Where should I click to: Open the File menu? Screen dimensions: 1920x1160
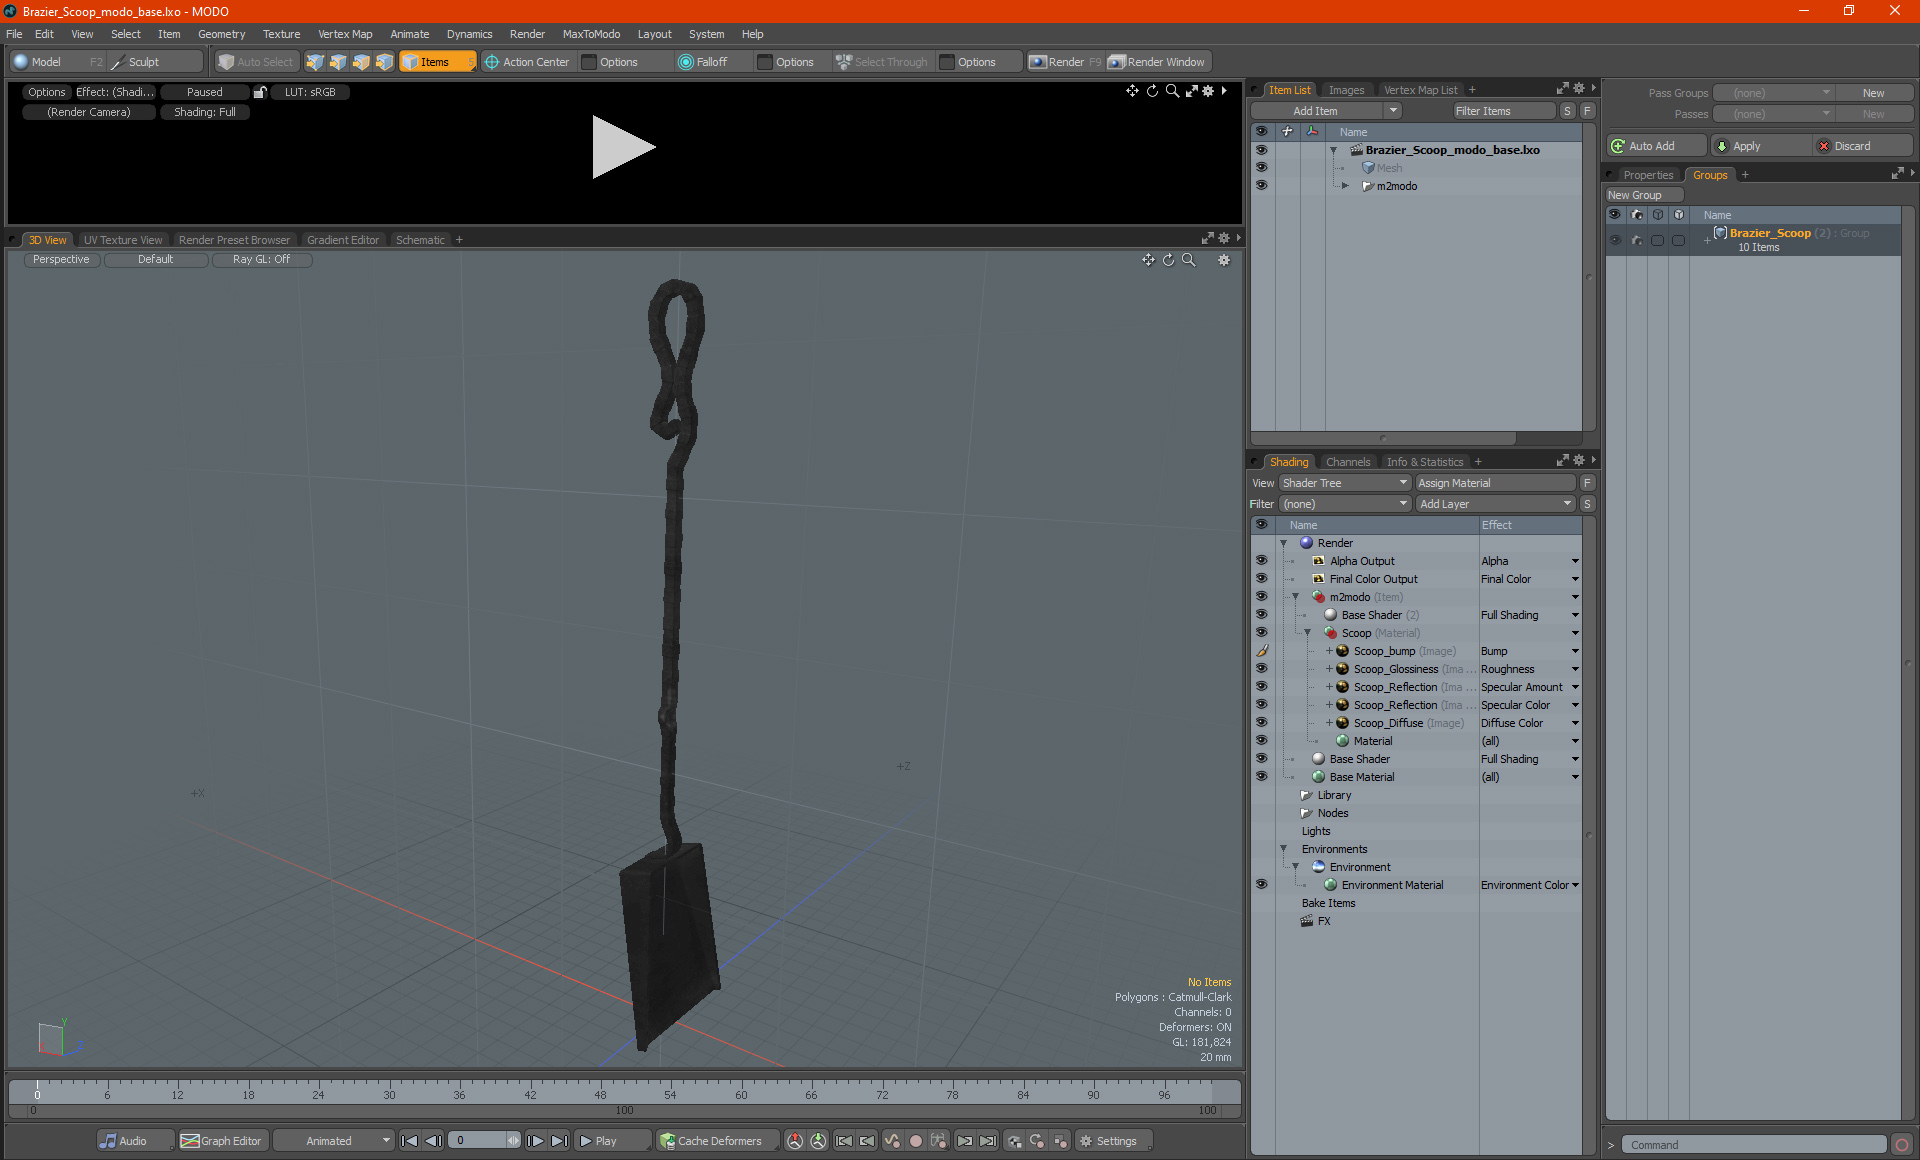point(14,34)
